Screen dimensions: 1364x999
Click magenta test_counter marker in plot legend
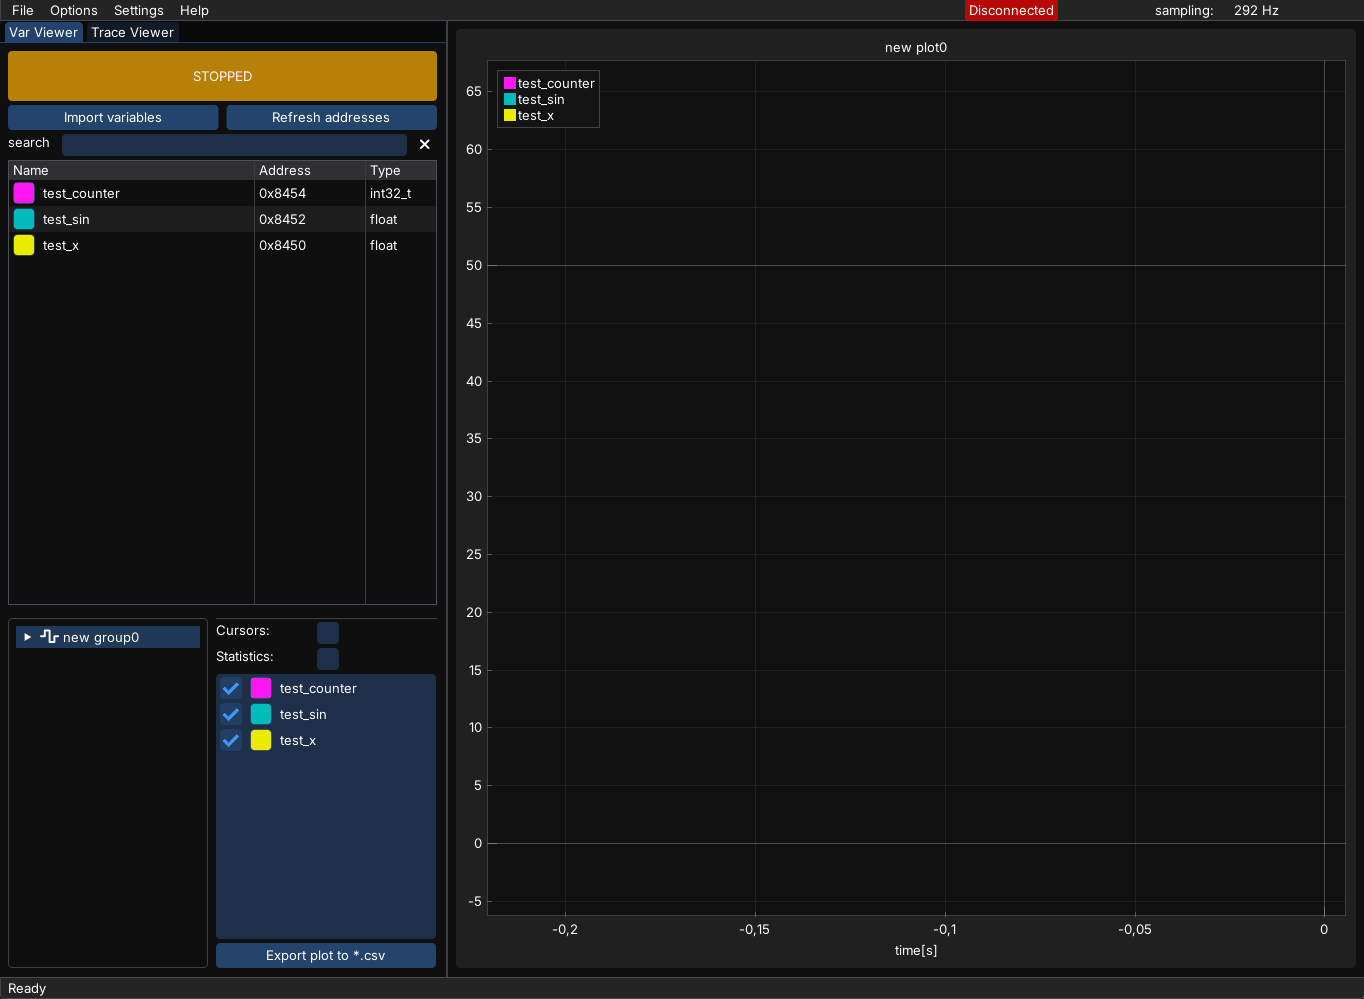pos(510,84)
